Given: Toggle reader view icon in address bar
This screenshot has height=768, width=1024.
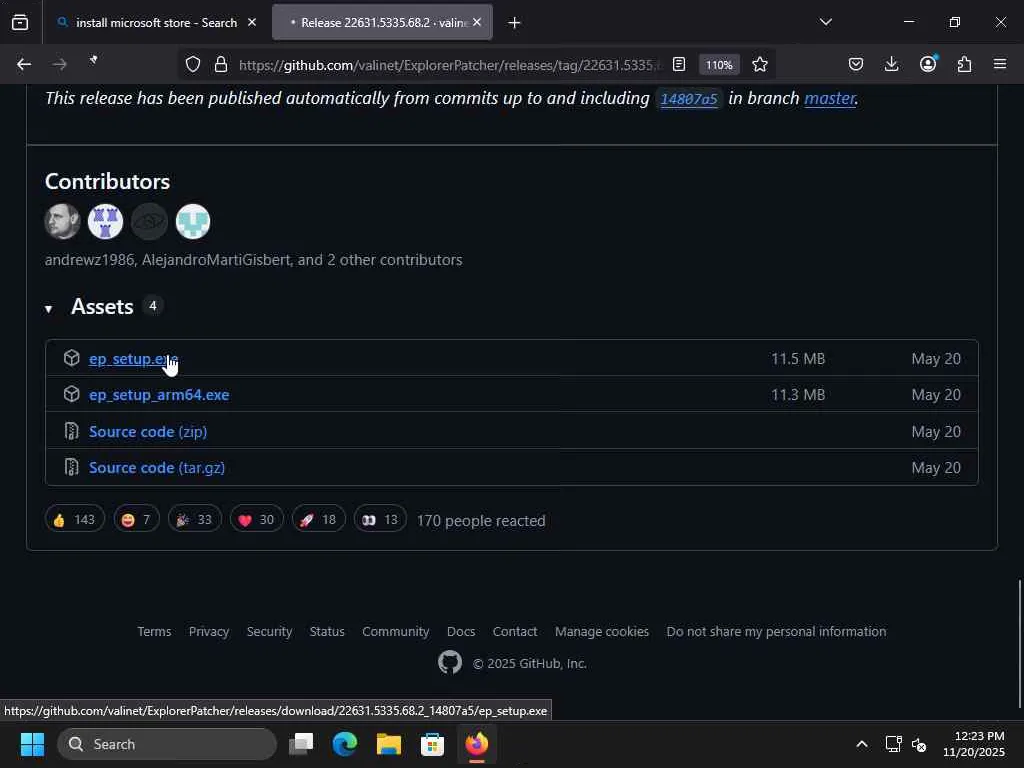Looking at the screenshot, I should 679,64.
